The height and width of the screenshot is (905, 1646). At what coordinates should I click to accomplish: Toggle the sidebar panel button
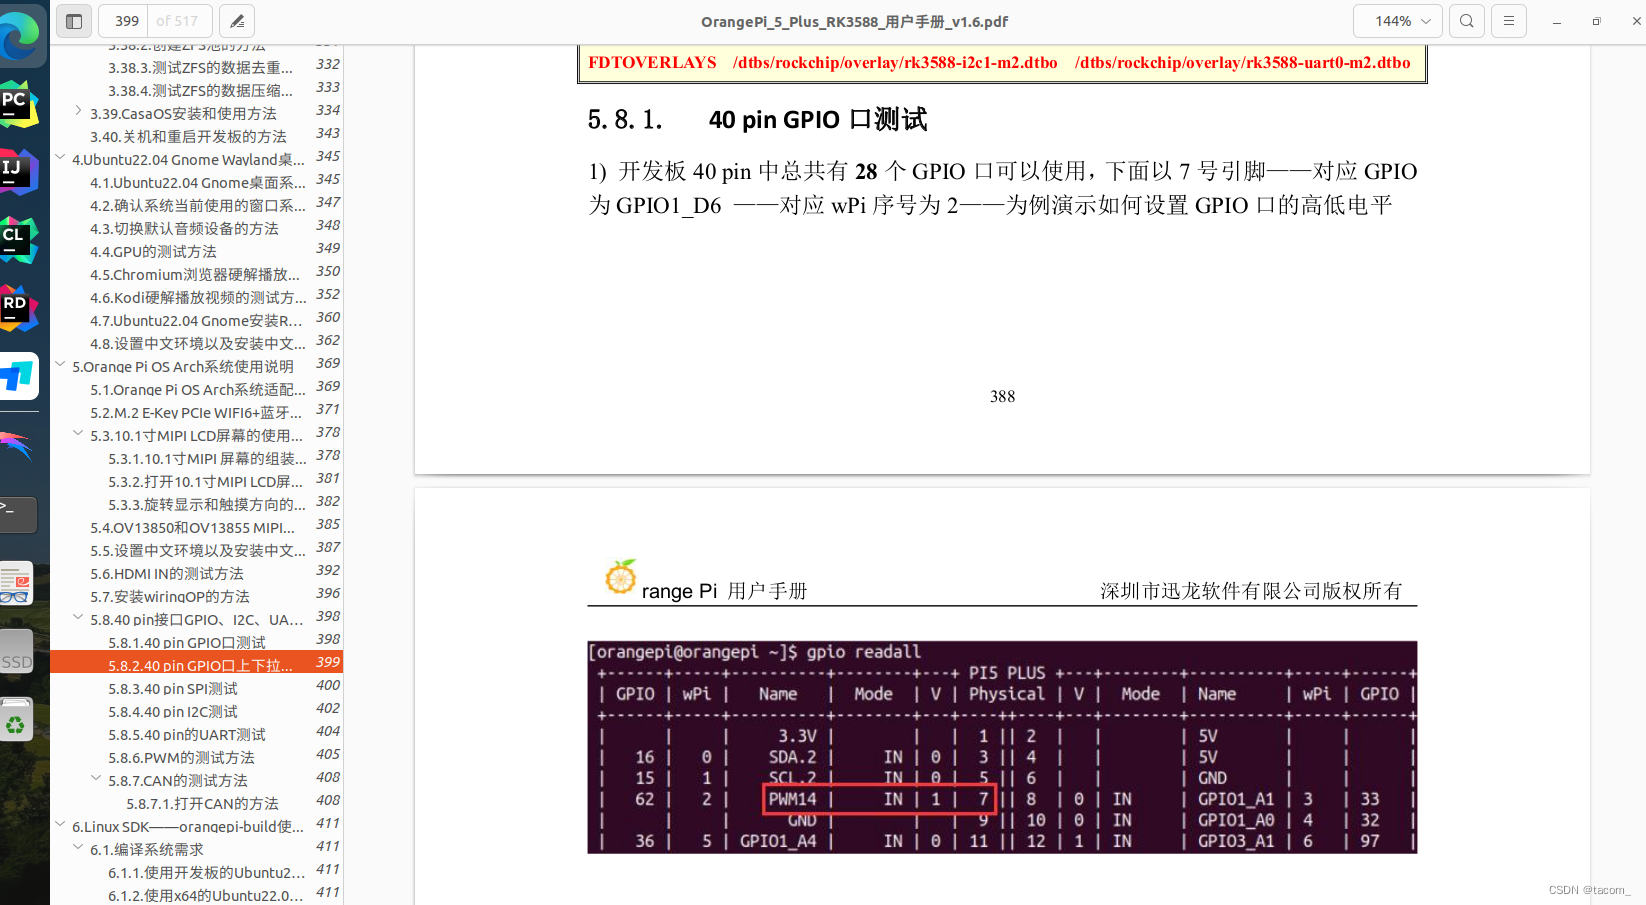[x=74, y=21]
